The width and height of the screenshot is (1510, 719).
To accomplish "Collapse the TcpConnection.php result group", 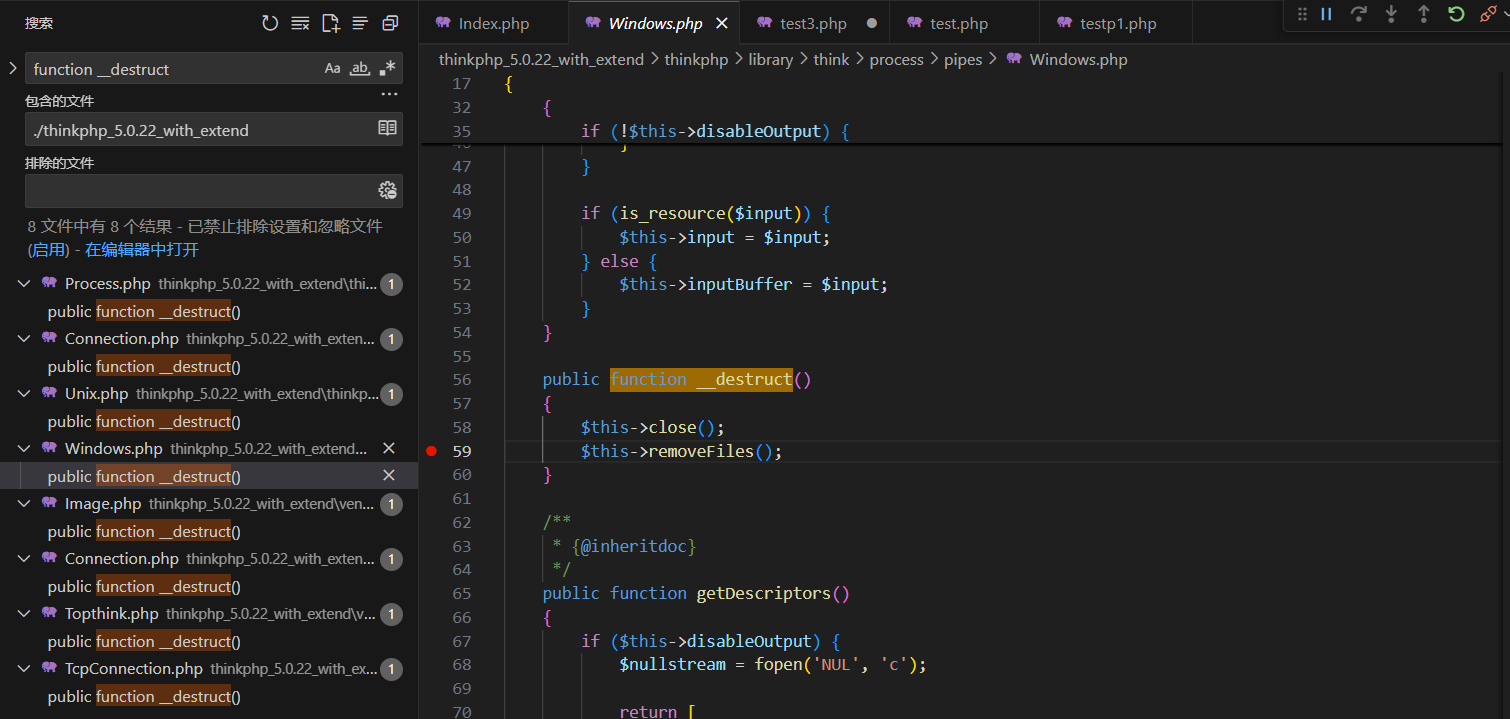I will click(24, 669).
